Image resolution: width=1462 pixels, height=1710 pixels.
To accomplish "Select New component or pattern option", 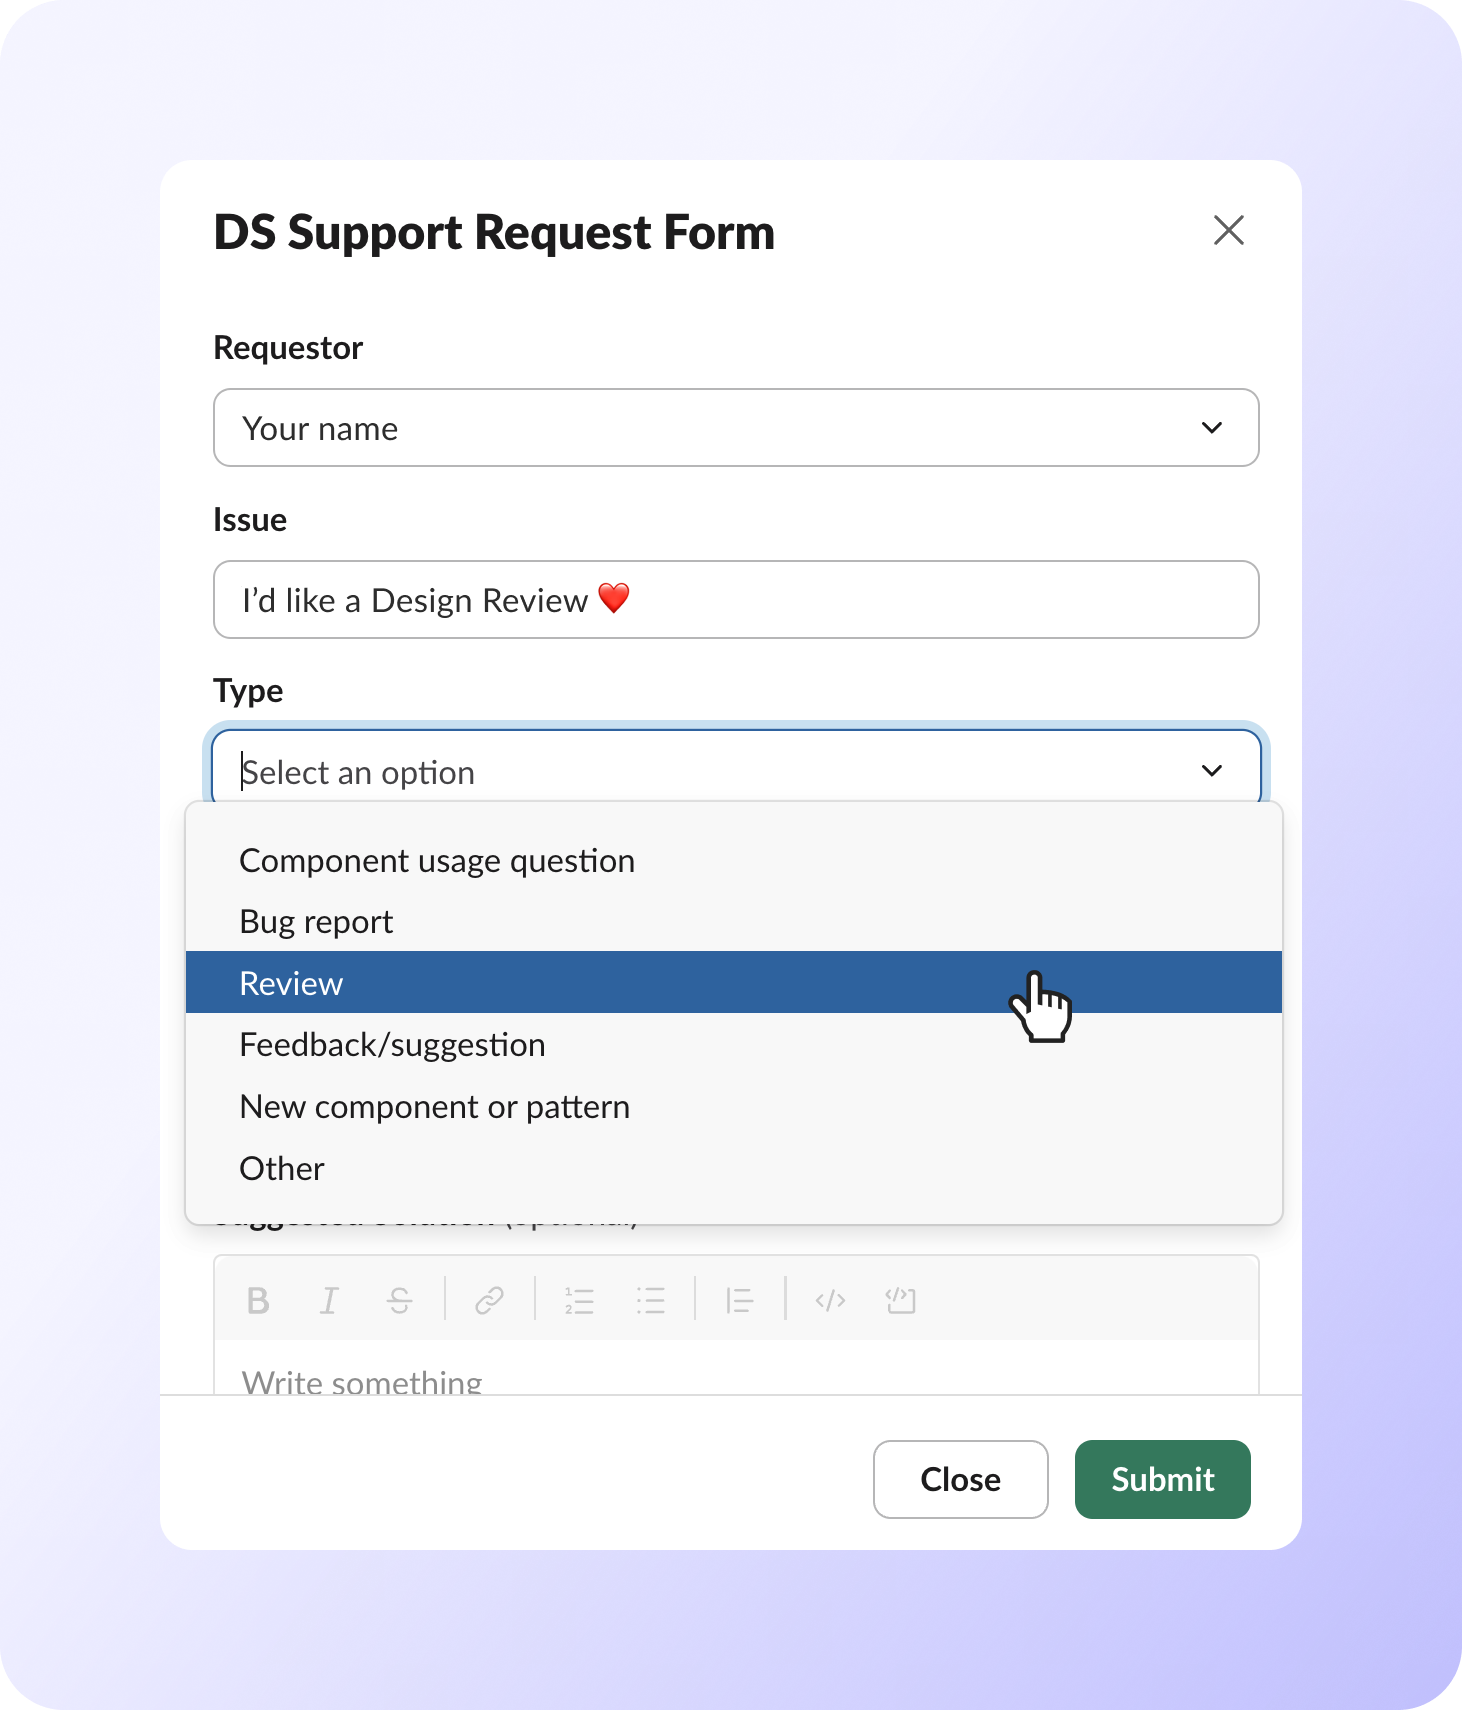I will tap(433, 1106).
